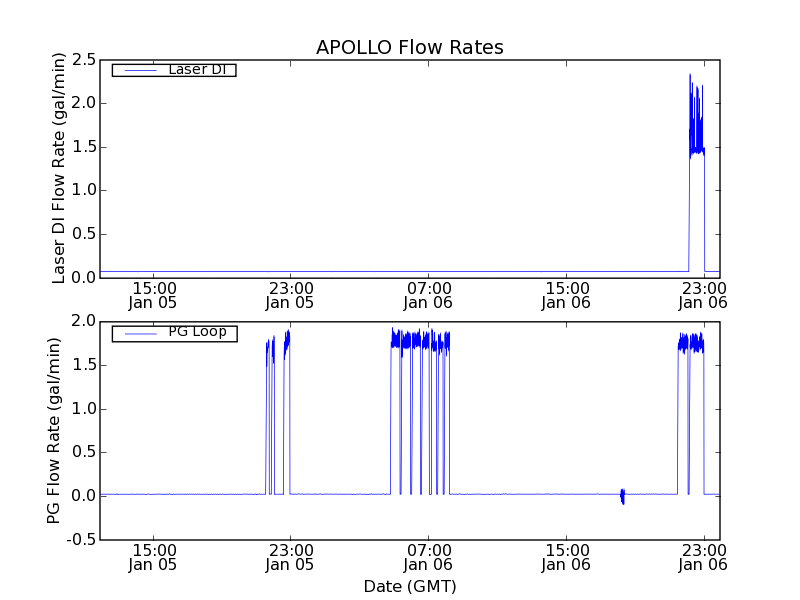Click the PG Flow Rate y-axis label
The image size is (800, 600).
pos(54,430)
